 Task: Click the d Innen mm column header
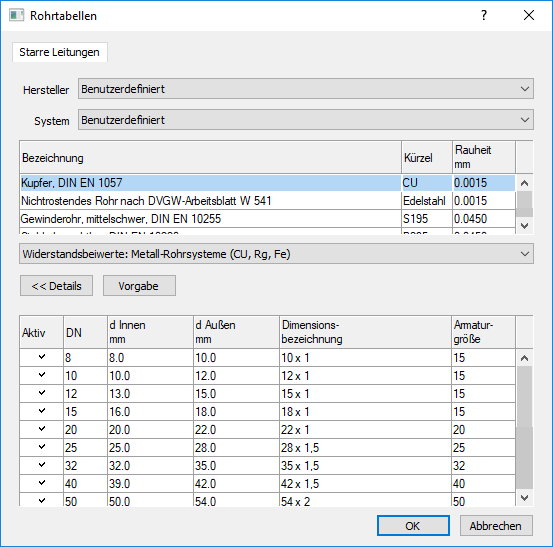point(150,332)
